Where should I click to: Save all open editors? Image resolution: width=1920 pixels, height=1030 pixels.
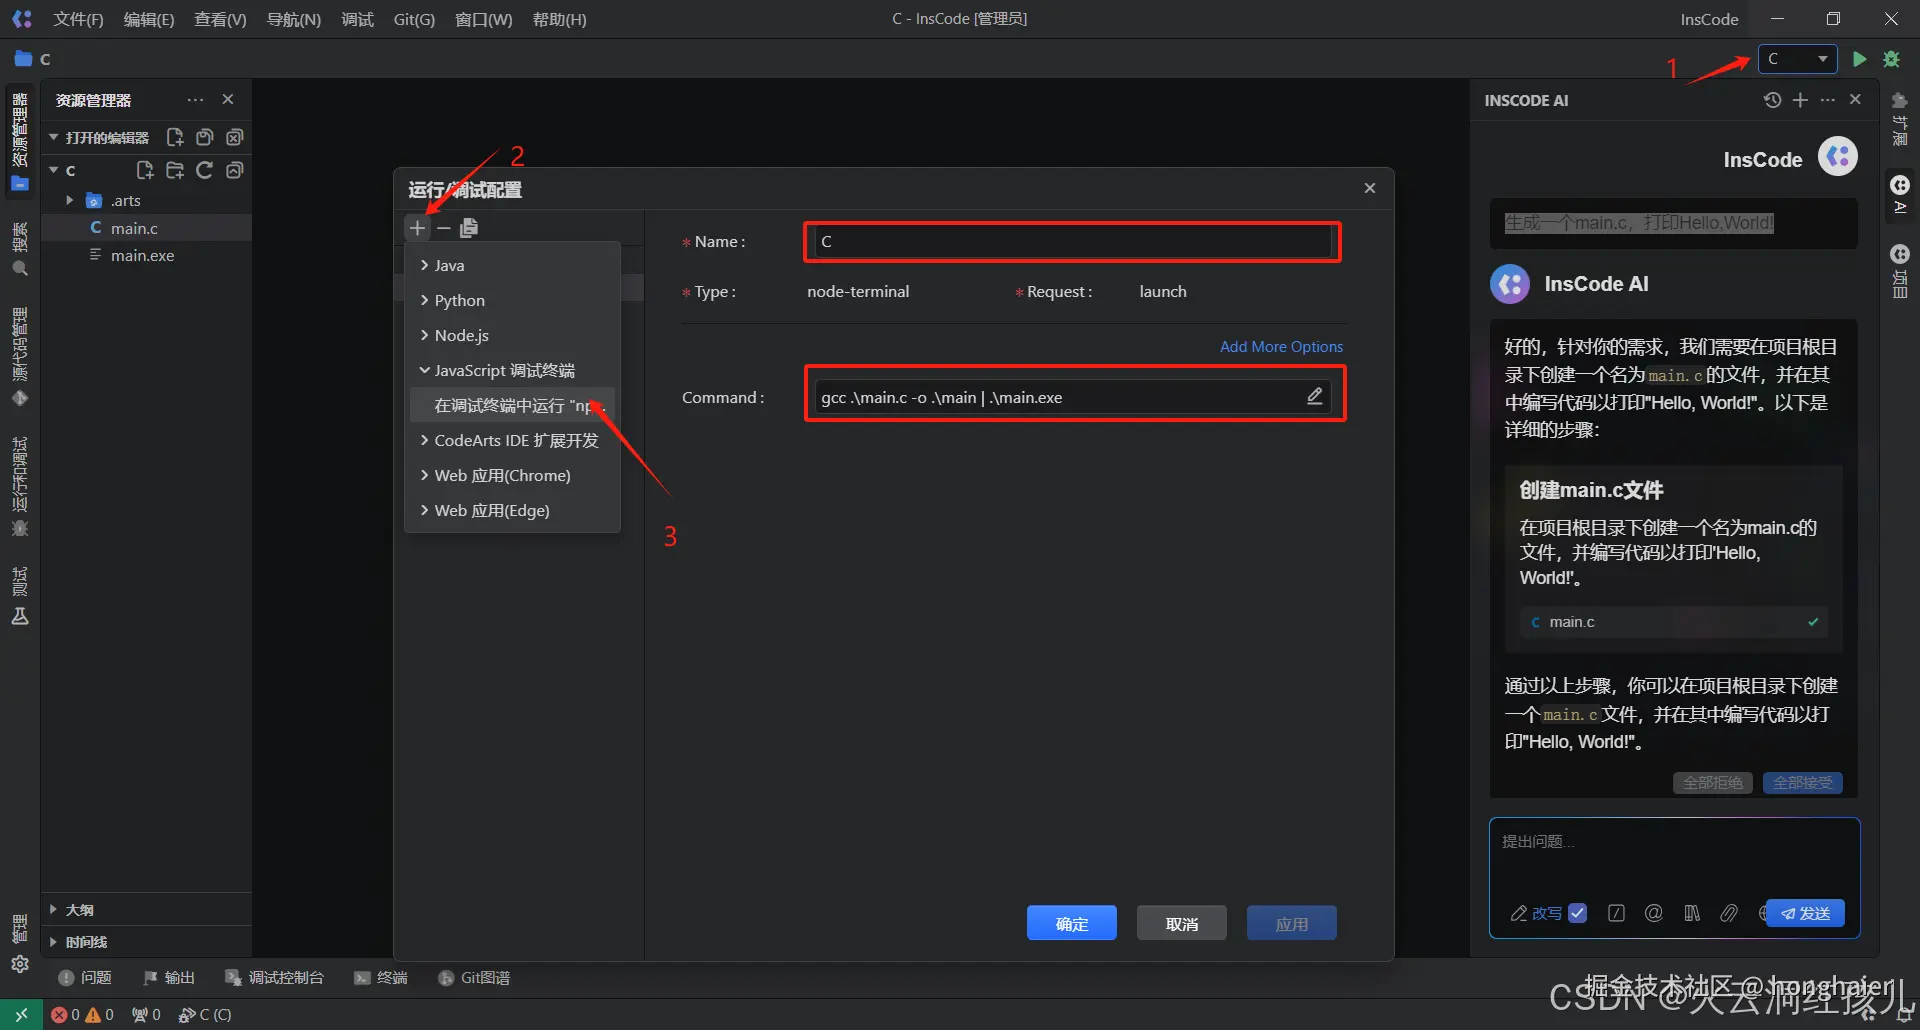coord(205,137)
